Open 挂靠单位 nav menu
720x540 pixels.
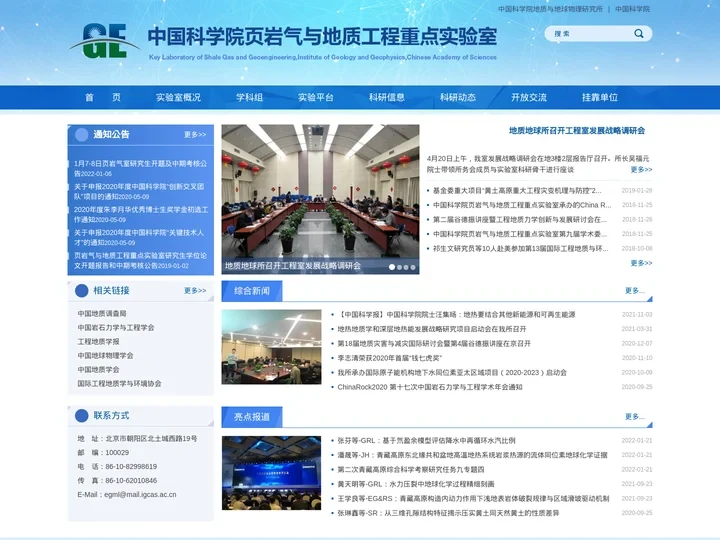tap(600, 97)
